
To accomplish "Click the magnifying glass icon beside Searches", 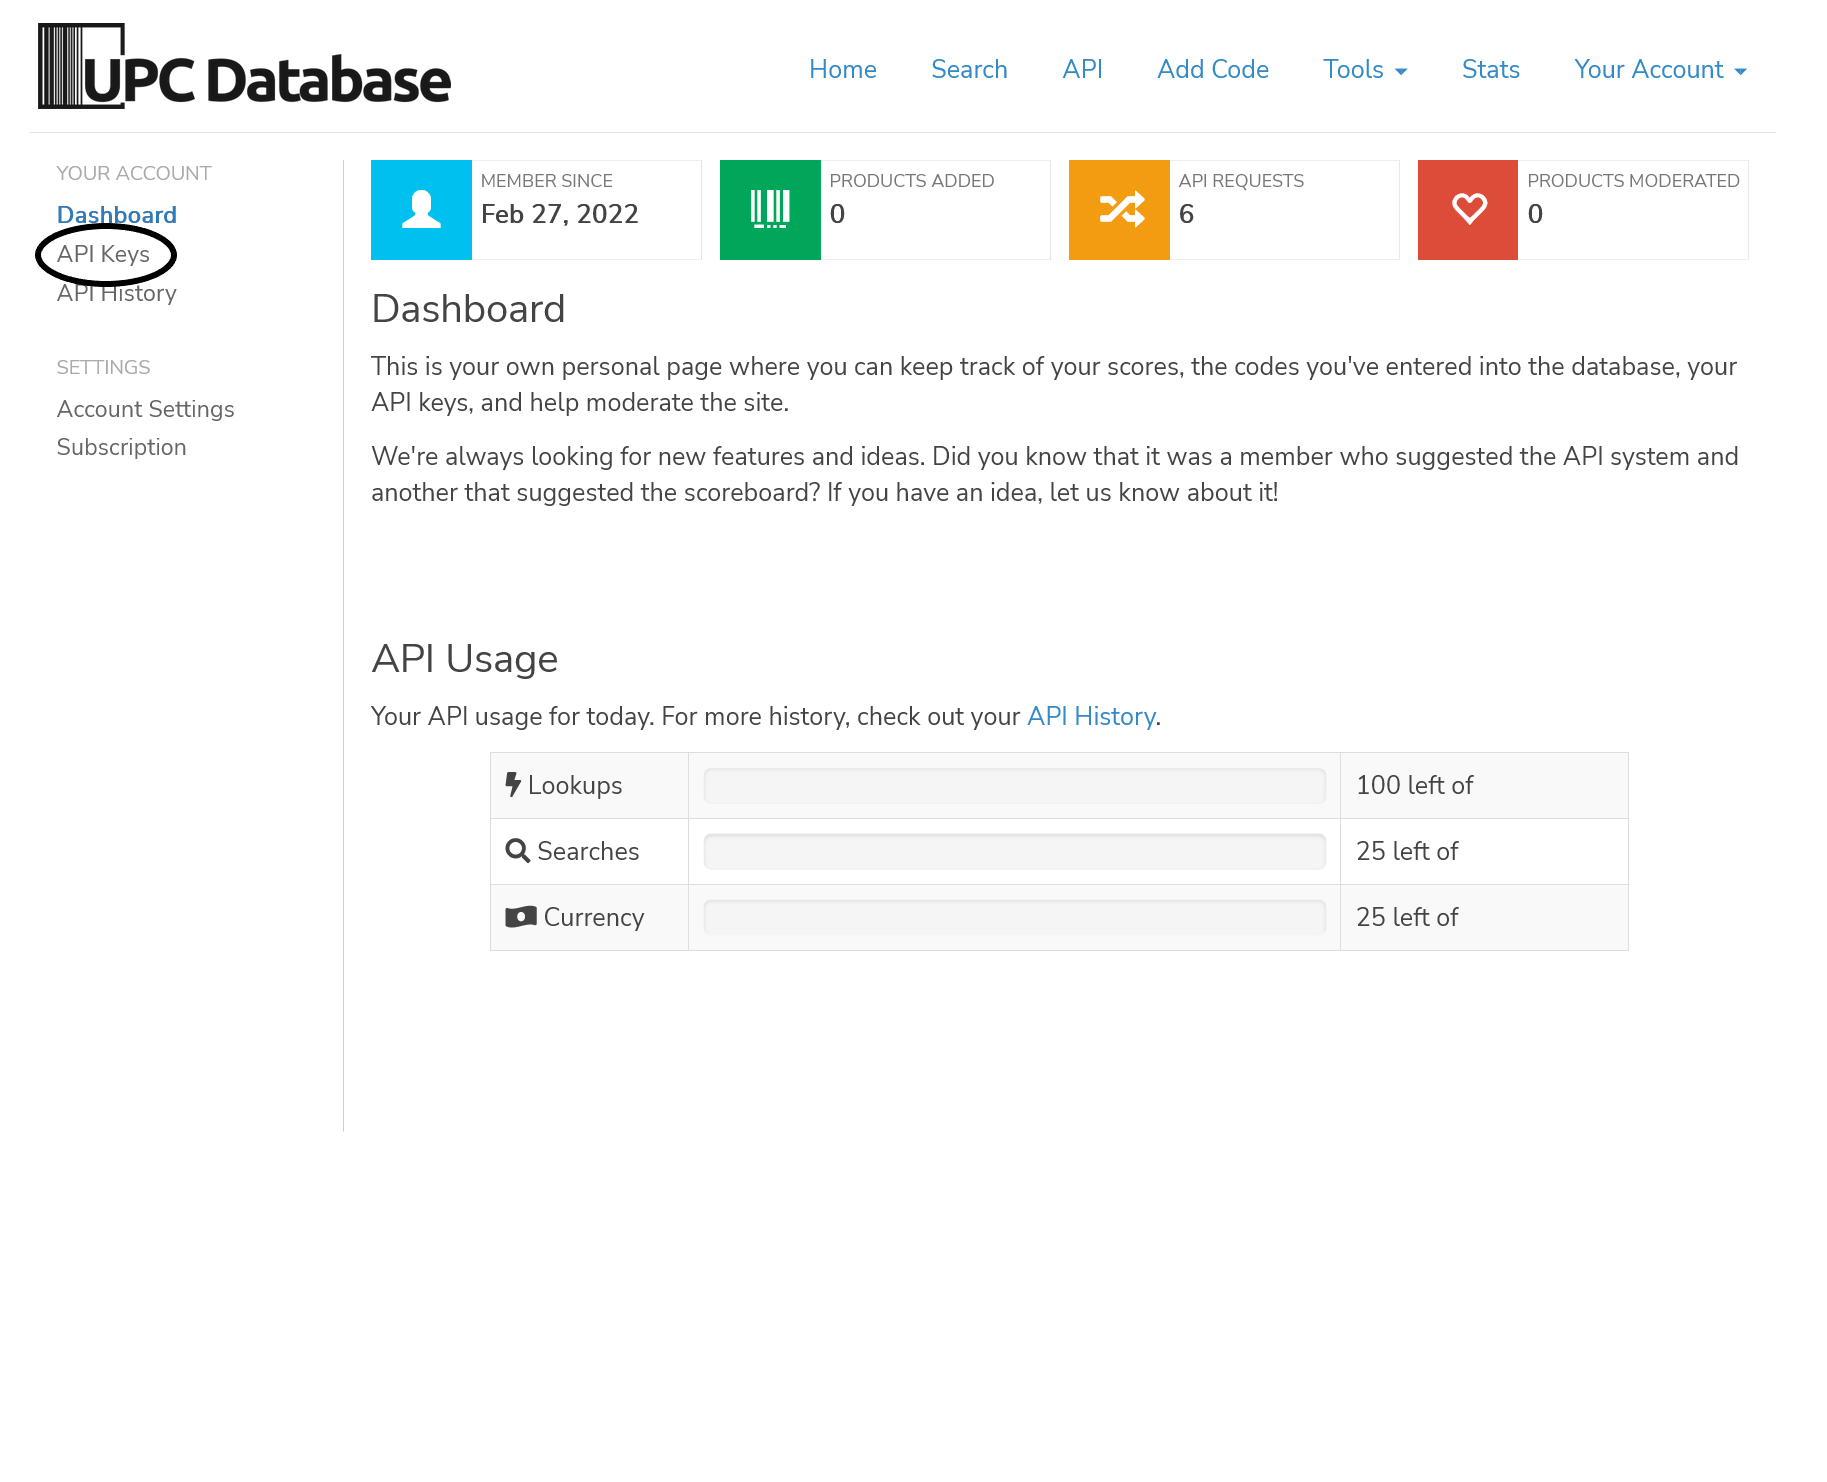I will click(518, 850).
